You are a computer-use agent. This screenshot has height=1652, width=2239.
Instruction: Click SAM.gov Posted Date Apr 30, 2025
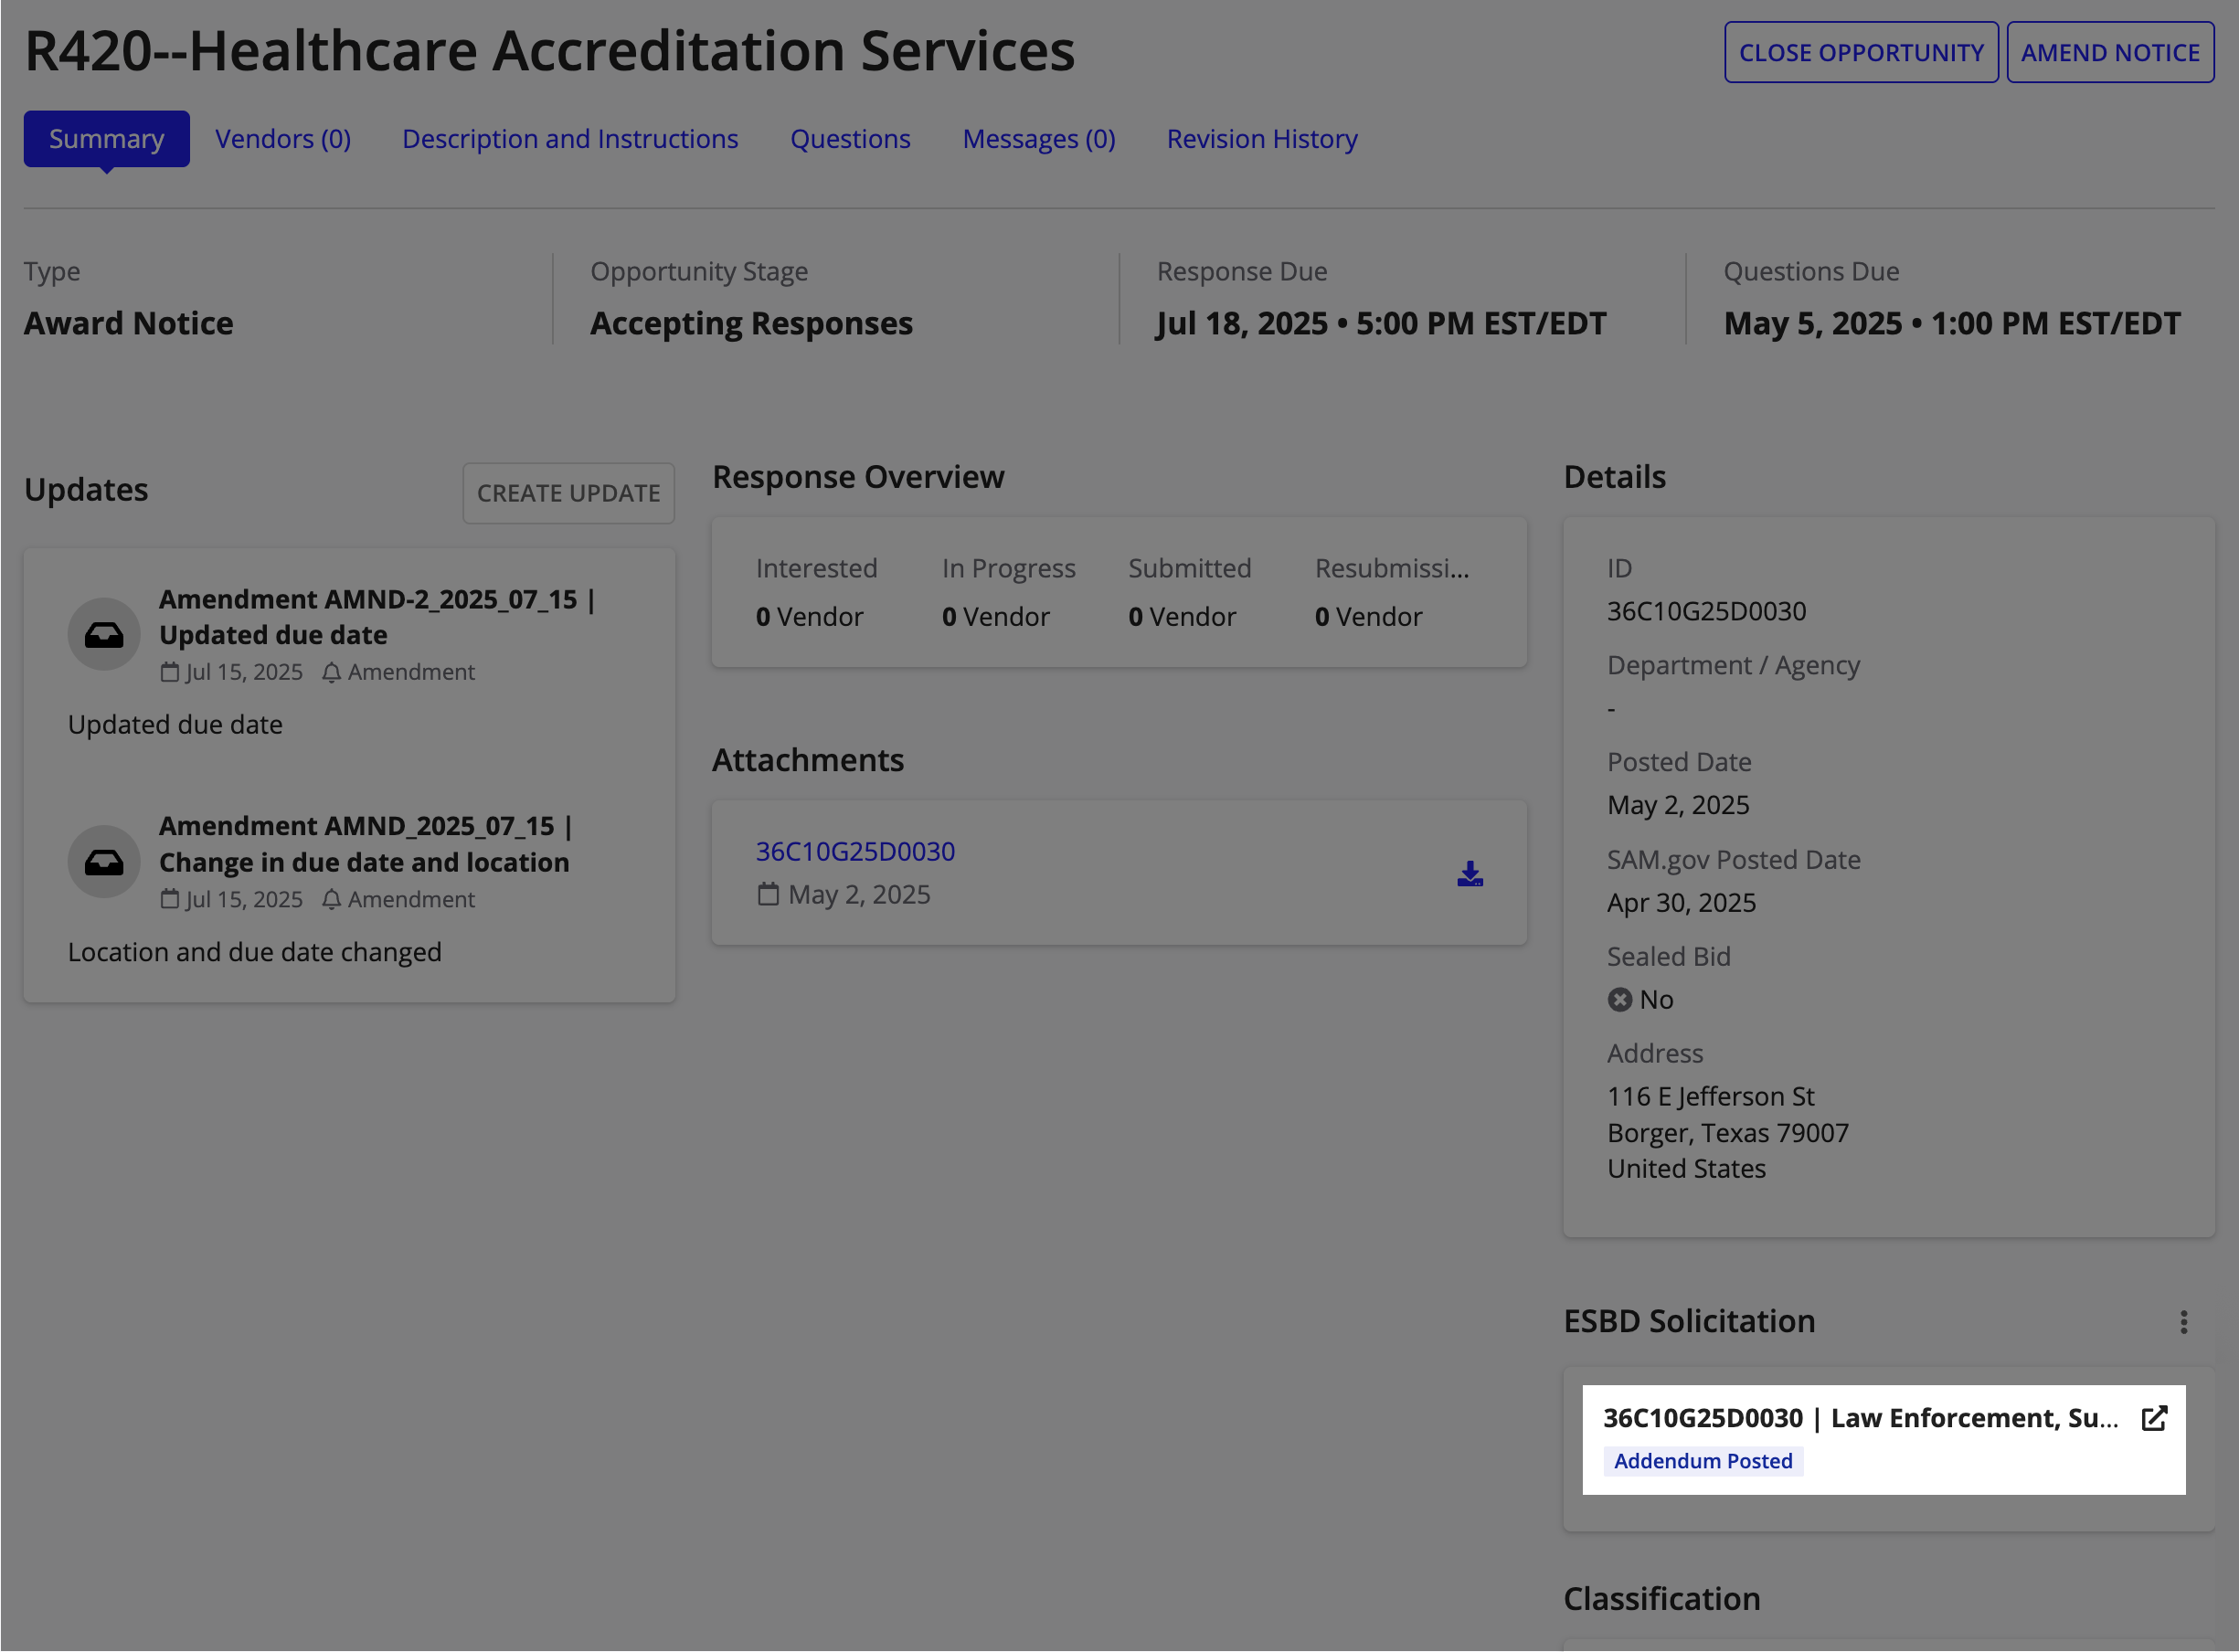click(x=1681, y=902)
